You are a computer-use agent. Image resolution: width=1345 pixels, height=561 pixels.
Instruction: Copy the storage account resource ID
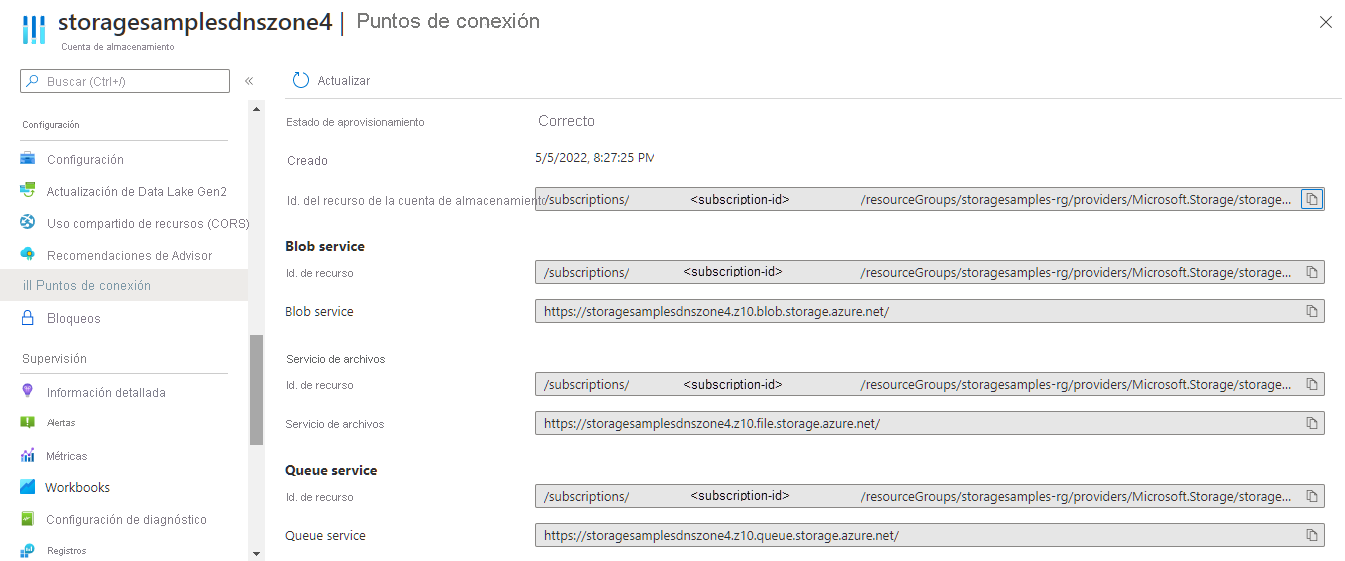click(x=1312, y=199)
